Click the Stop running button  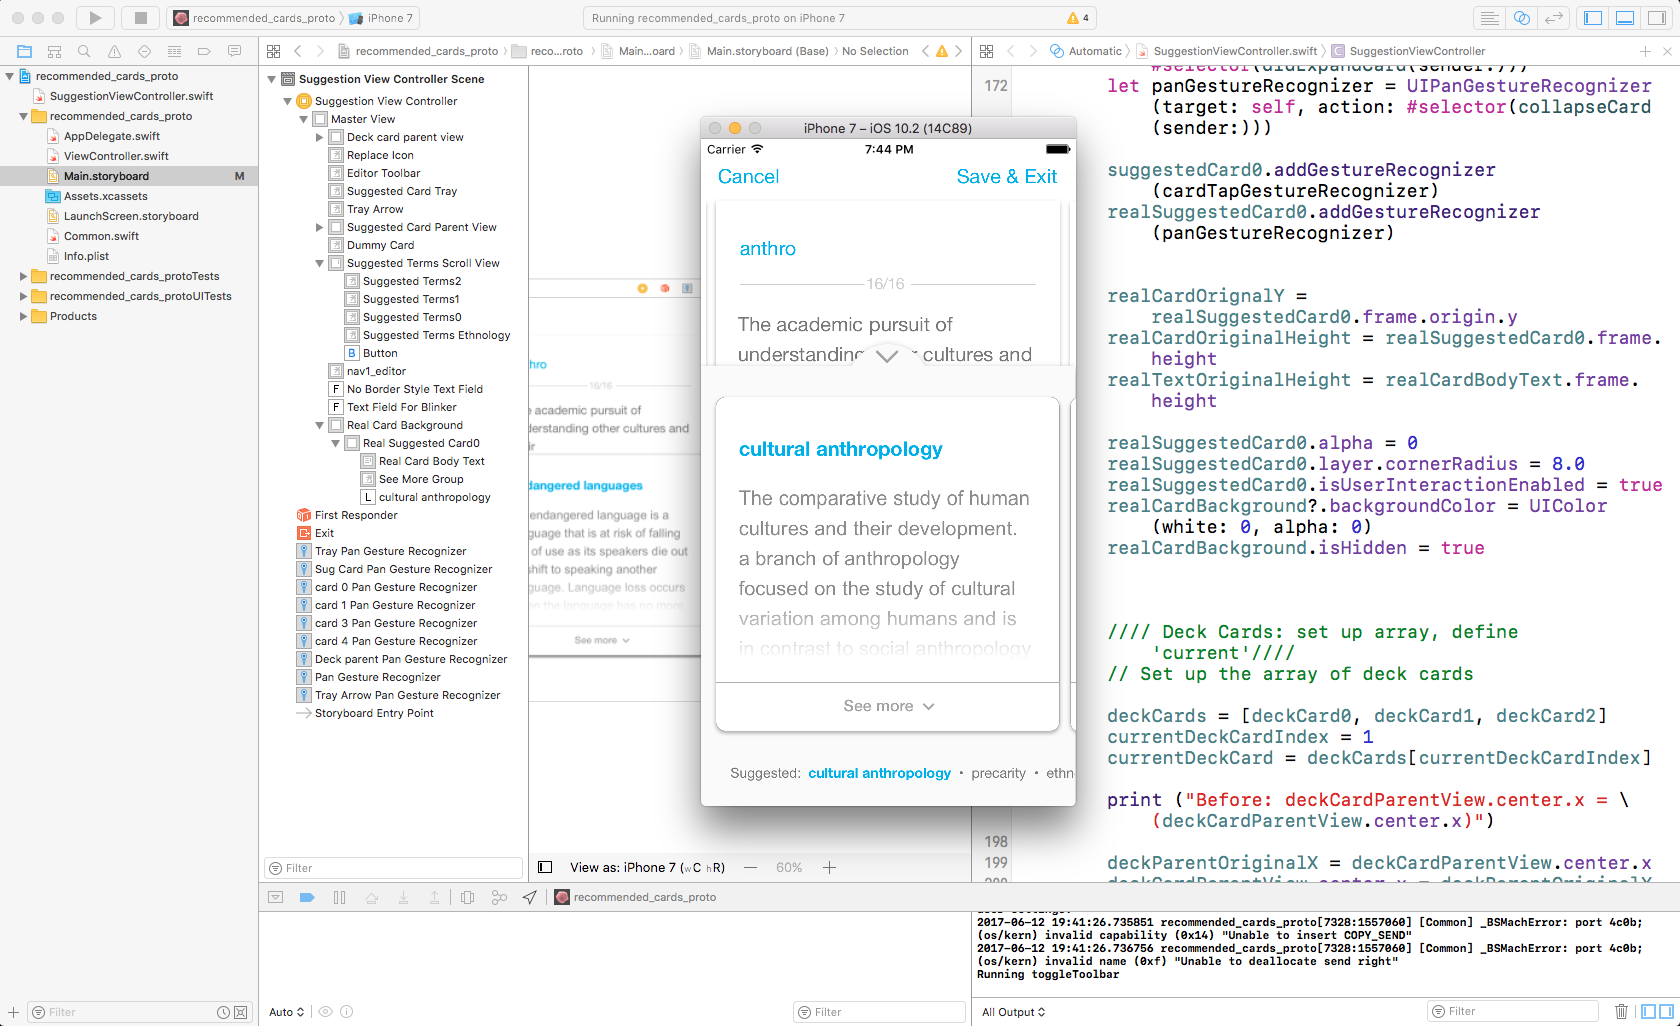click(141, 18)
